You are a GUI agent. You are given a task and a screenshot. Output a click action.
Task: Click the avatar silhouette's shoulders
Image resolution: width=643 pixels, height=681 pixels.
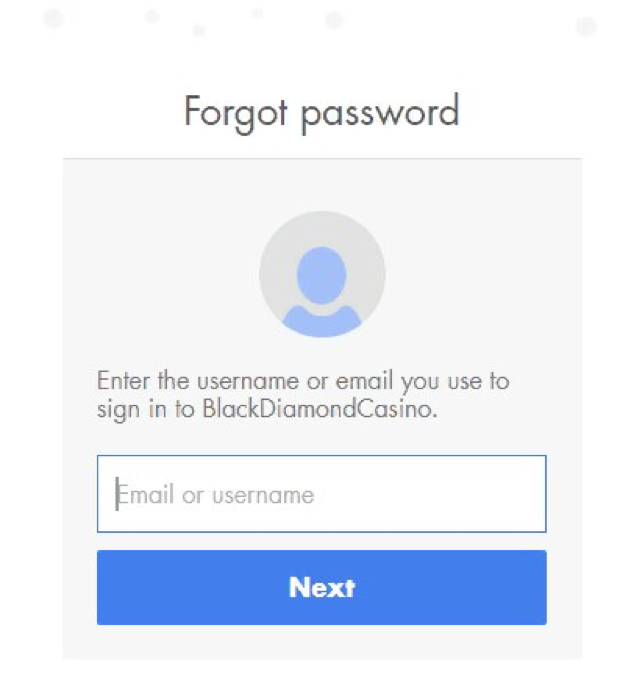tap(322, 320)
